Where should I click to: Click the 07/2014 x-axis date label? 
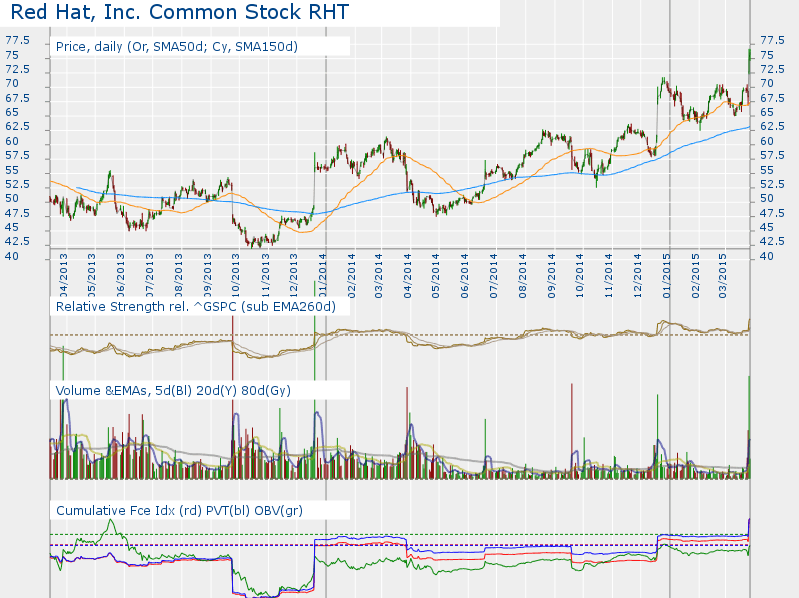click(494, 273)
